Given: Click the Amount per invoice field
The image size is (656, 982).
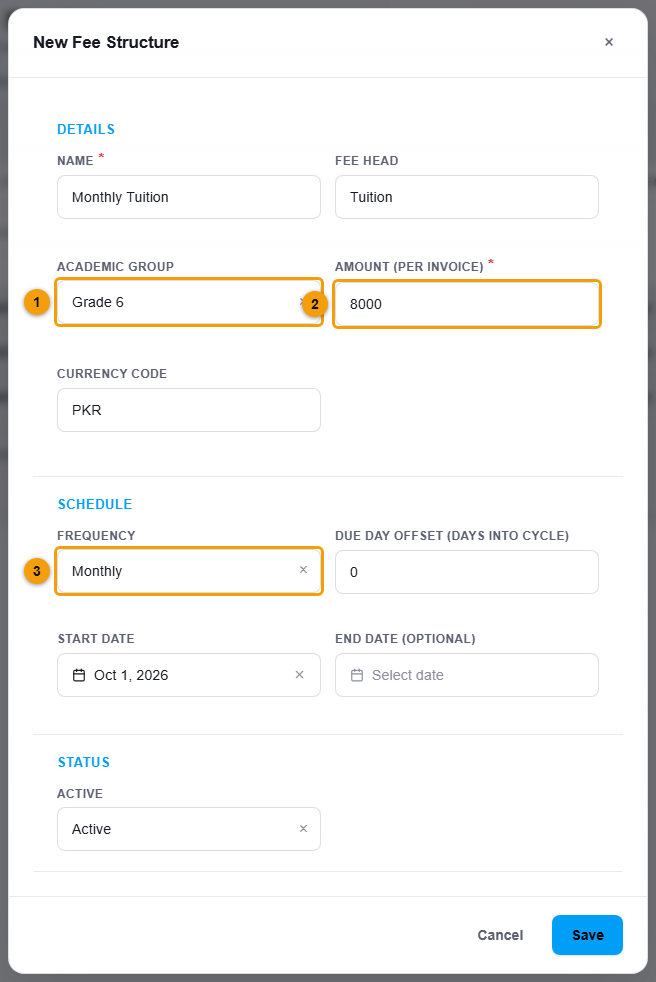Looking at the screenshot, I should 467,304.
